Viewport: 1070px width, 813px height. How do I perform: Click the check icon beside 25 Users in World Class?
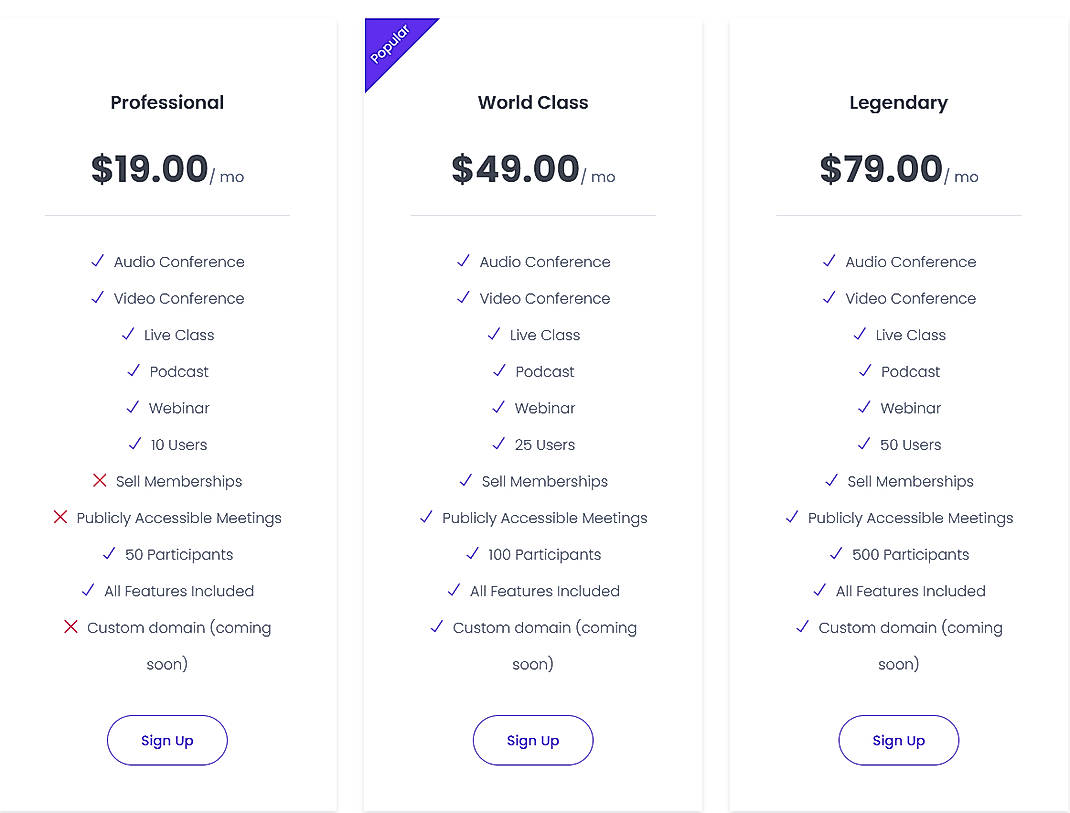click(499, 444)
